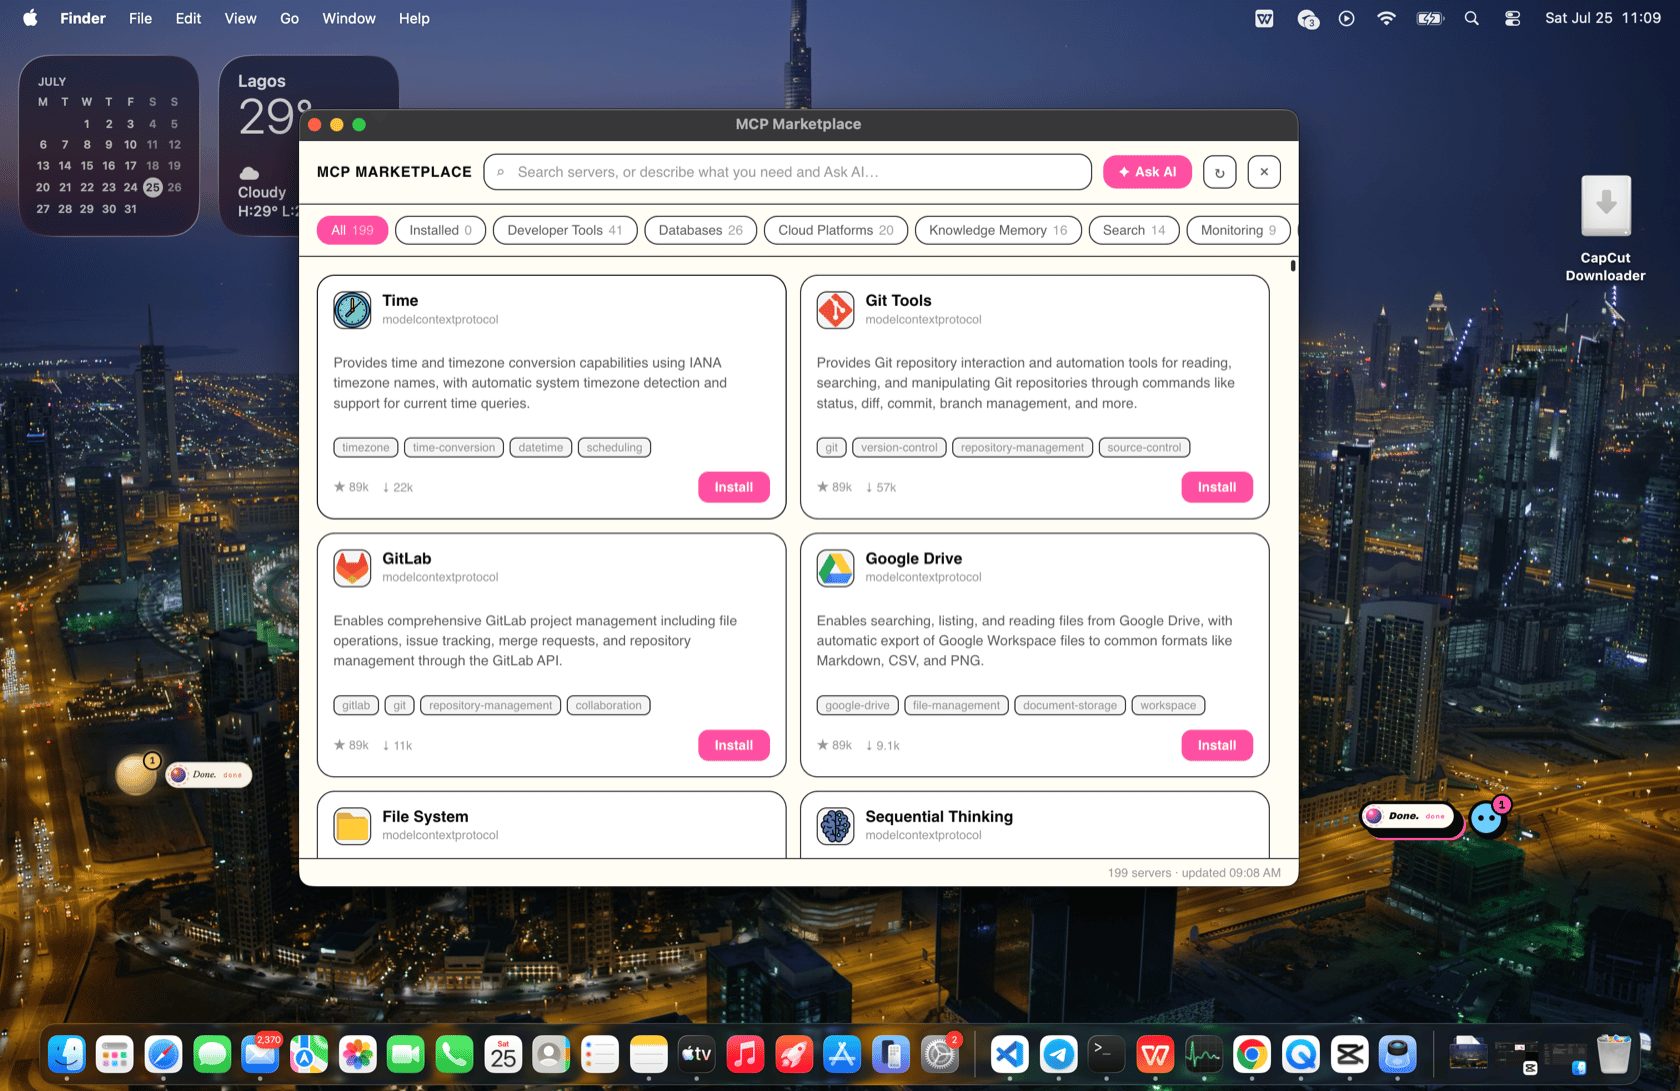Screen dimensions: 1680x1091
Task: Open CapCut Downloader on the desktop
Action: [1606, 228]
